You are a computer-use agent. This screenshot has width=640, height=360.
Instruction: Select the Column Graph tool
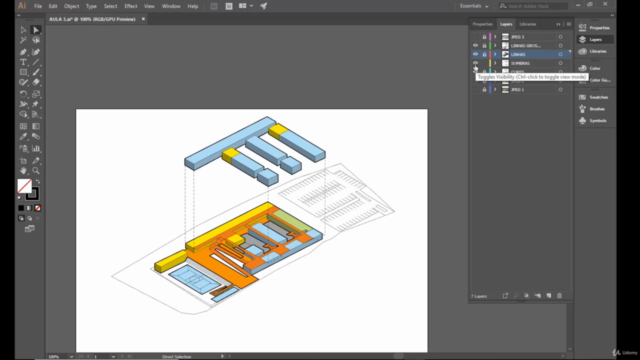[36, 148]
